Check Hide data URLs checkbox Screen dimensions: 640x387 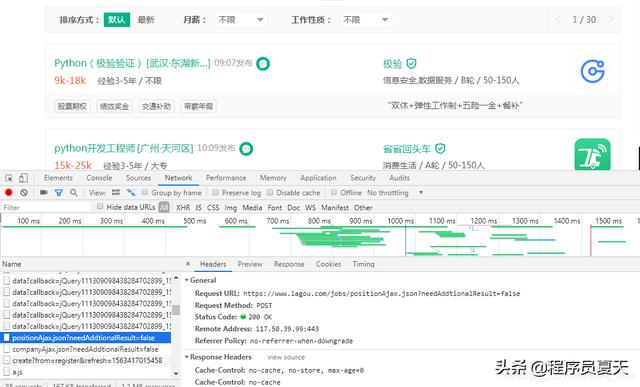(100, 207)
